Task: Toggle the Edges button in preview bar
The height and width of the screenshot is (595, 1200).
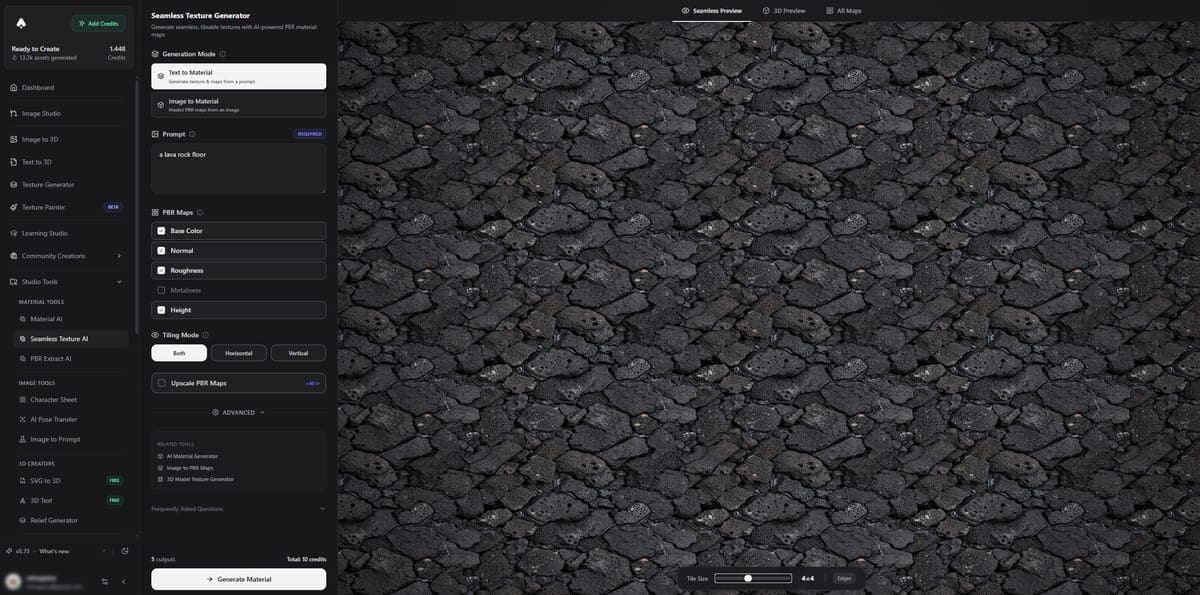Action: [x=844, y=578]
